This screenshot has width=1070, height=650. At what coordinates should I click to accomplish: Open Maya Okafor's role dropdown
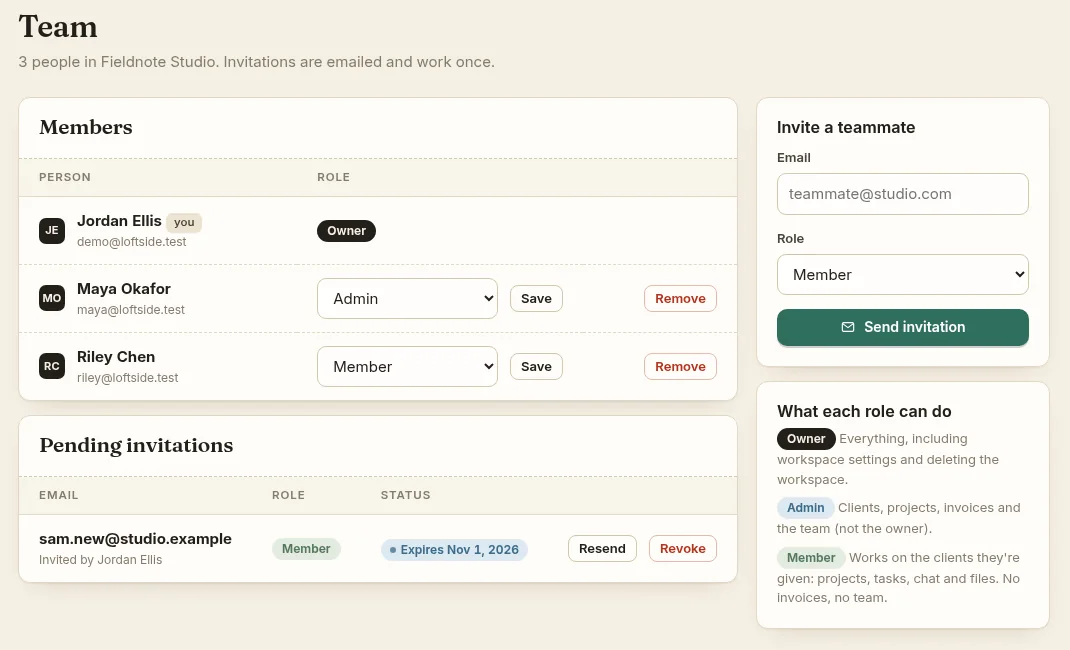point(407,298)
